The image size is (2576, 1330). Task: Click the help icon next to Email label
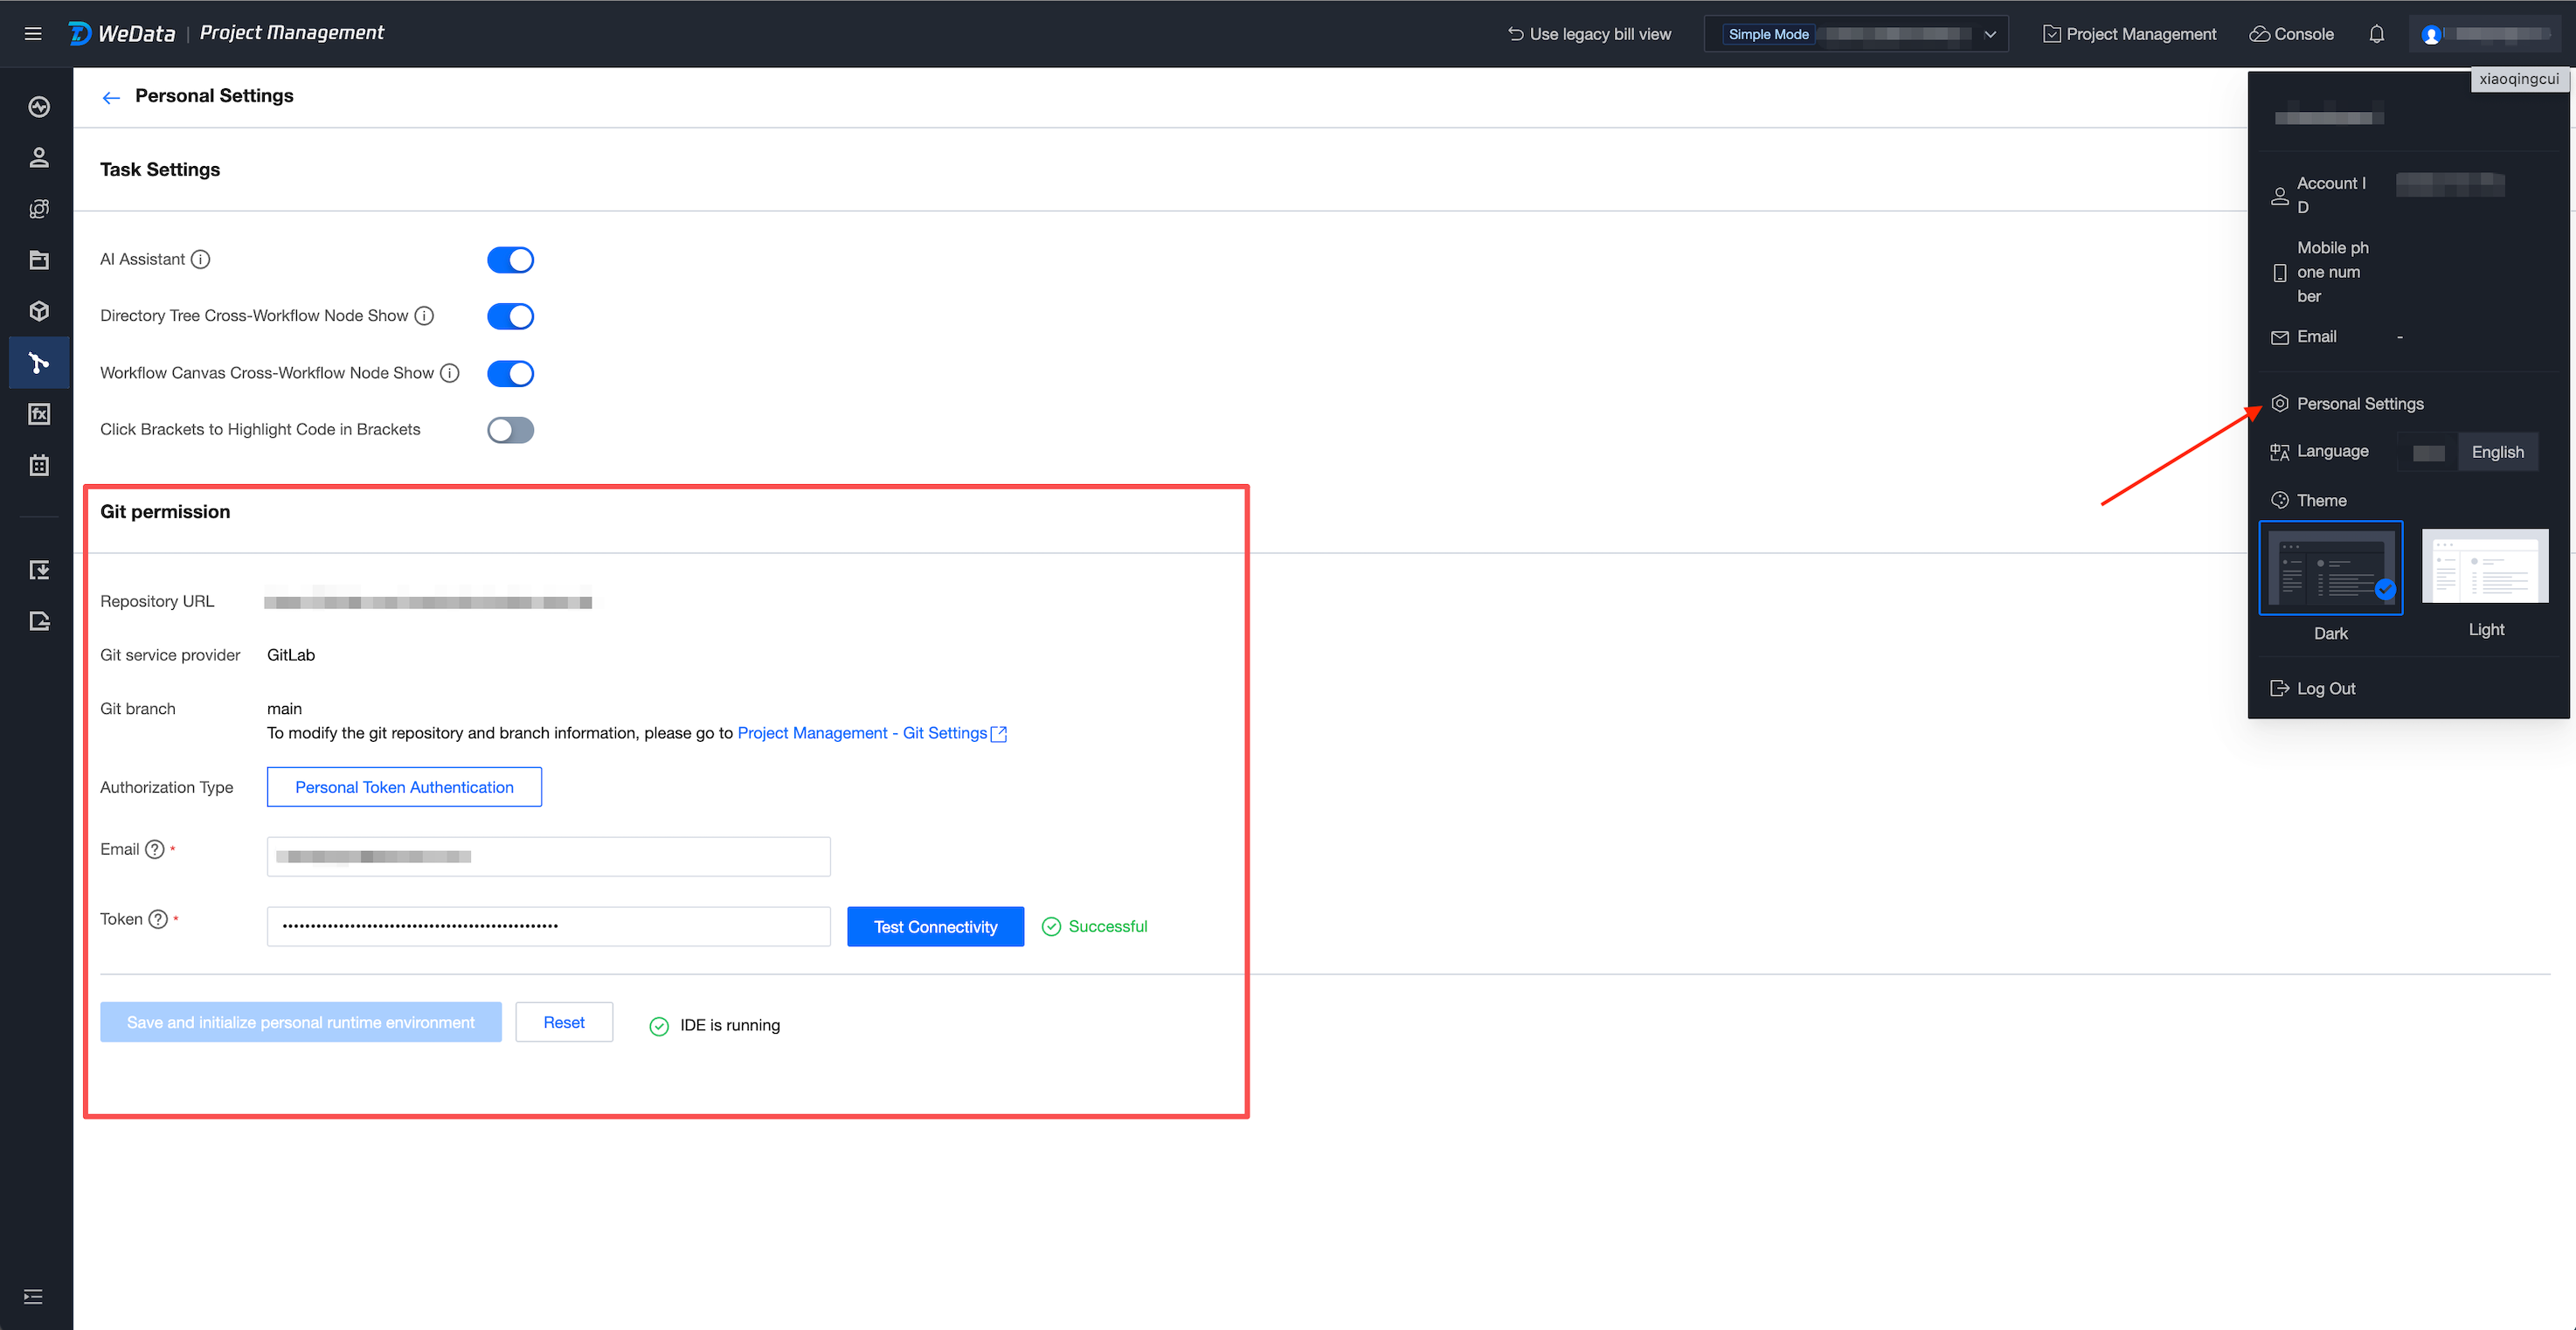[x=155, y=849]
